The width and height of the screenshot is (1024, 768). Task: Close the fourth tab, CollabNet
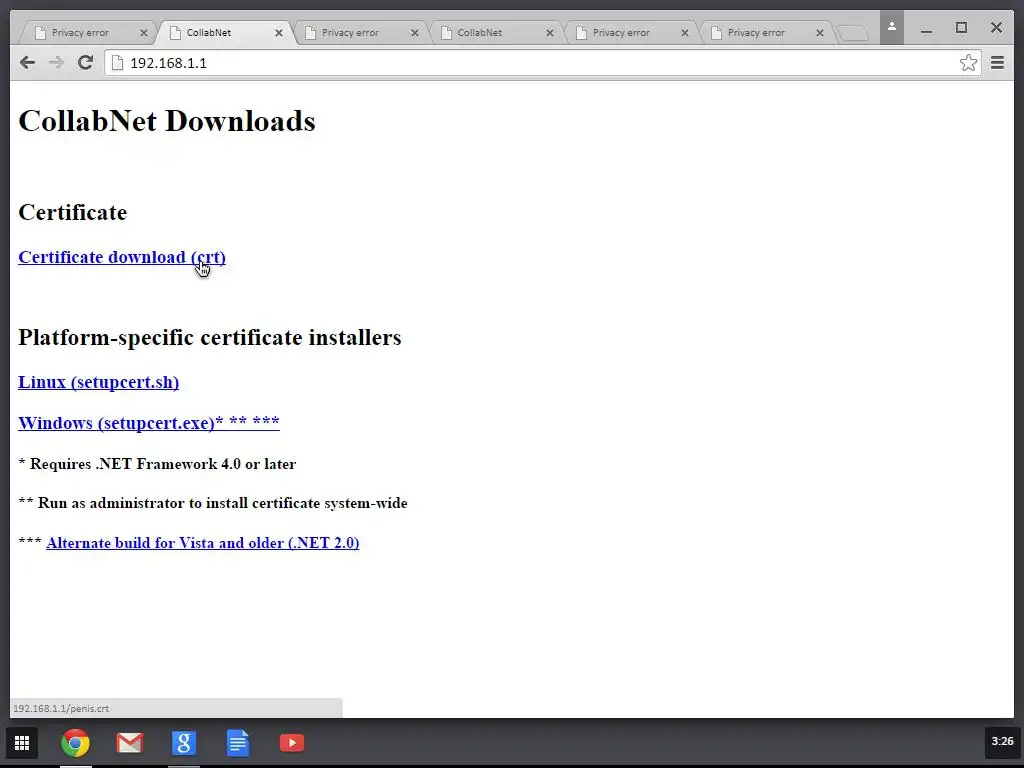(x=550, y=33)
